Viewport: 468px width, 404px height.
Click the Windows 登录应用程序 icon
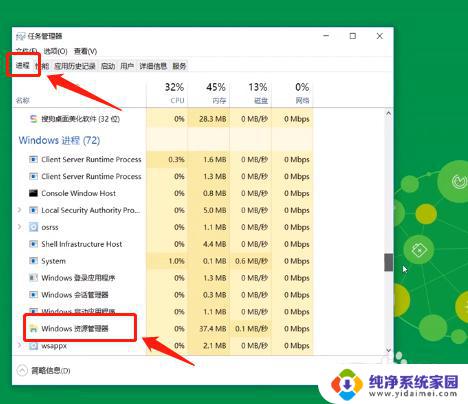coord(33,278)
